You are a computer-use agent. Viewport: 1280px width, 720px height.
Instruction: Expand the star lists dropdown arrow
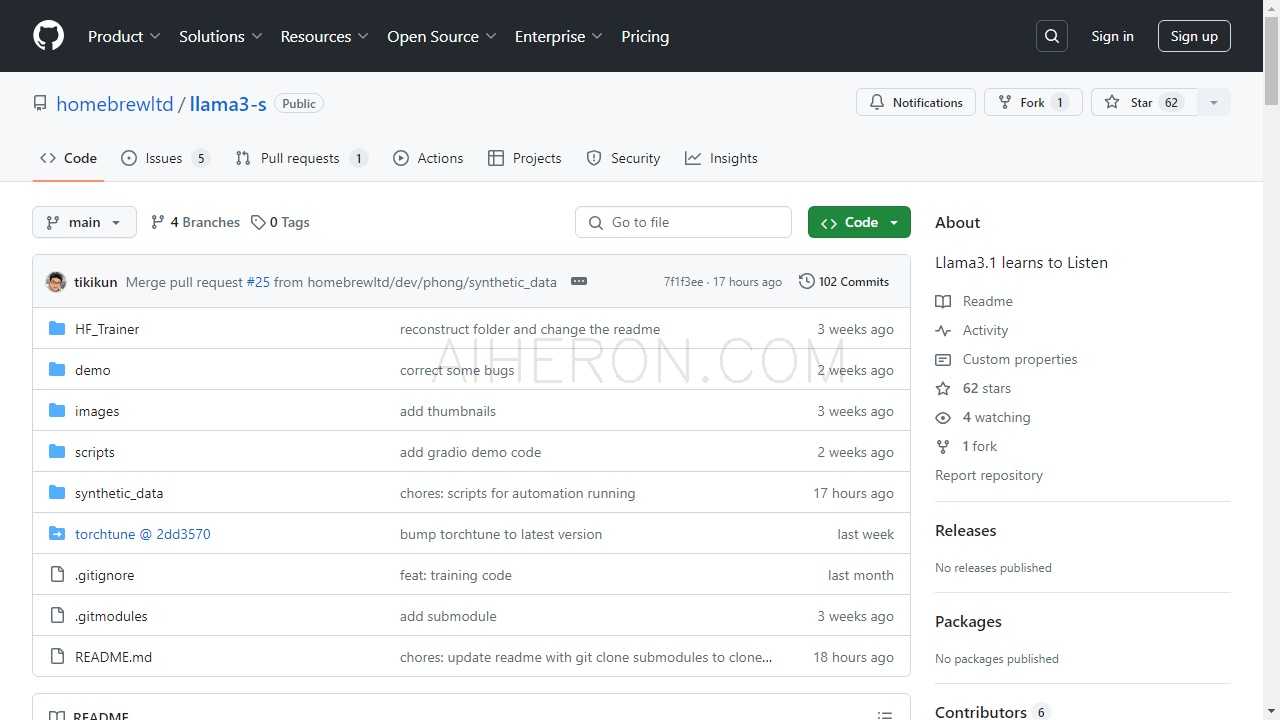[1214, 103]
